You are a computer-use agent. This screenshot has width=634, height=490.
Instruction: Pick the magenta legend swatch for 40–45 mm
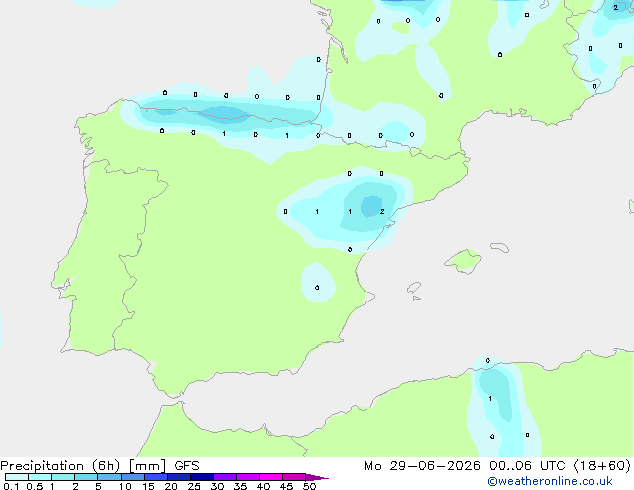coord(271,477)
